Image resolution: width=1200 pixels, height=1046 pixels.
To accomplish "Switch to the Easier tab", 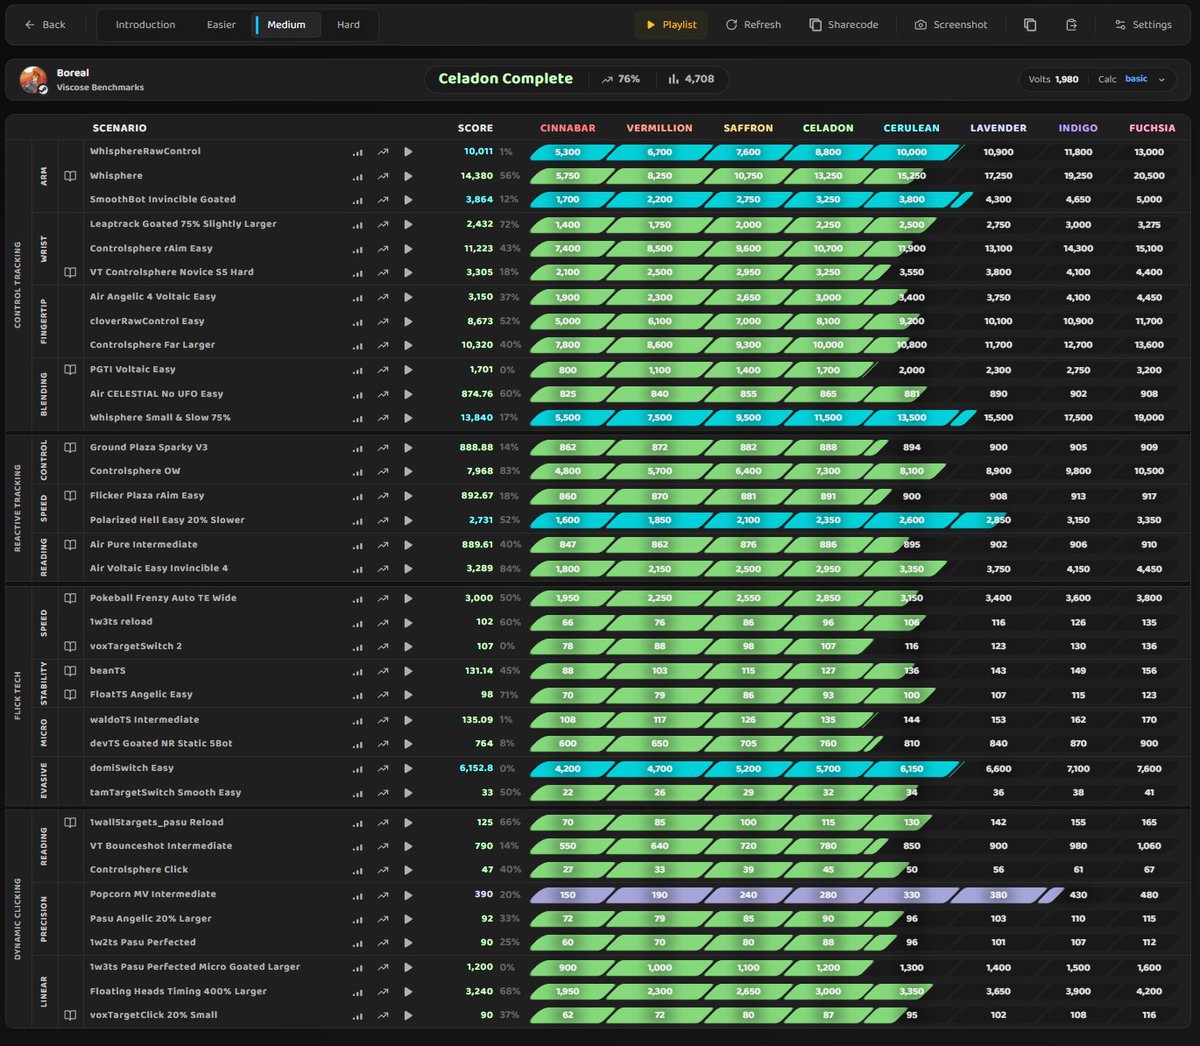I will (x=221, y=25).
